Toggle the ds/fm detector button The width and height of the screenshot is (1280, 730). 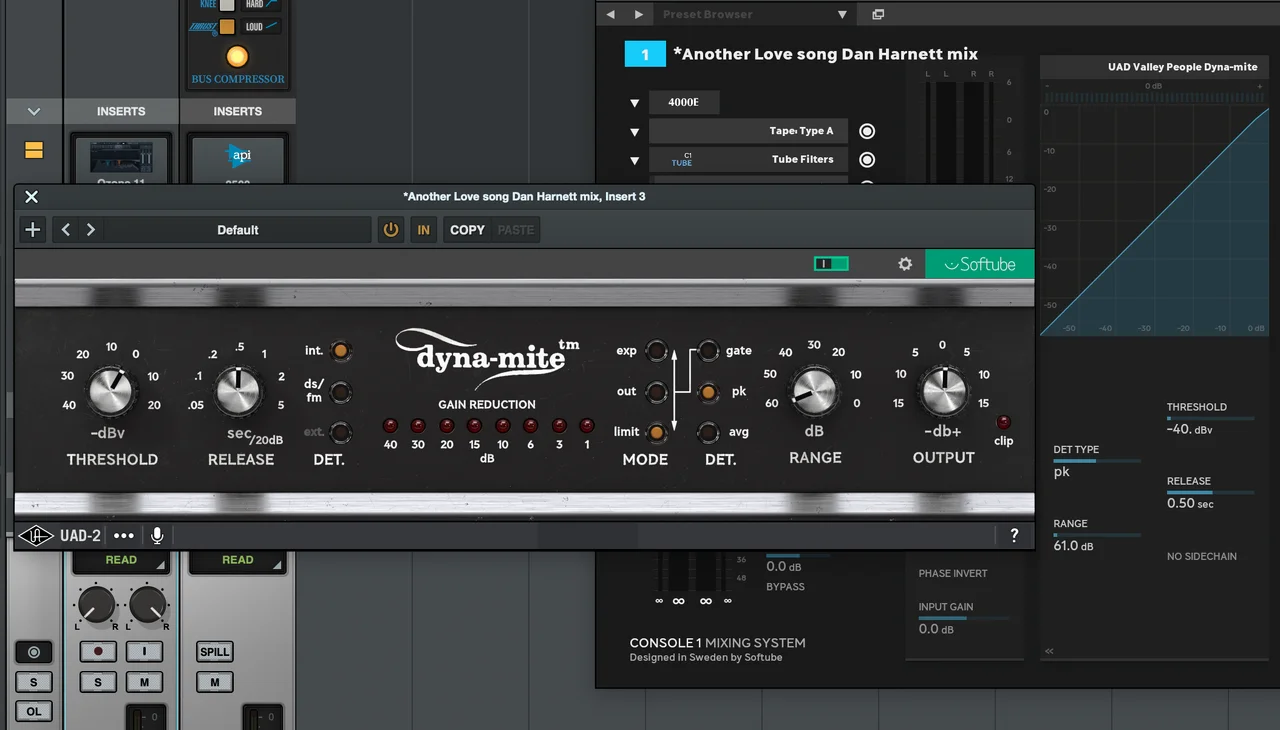tap(341, 392)
